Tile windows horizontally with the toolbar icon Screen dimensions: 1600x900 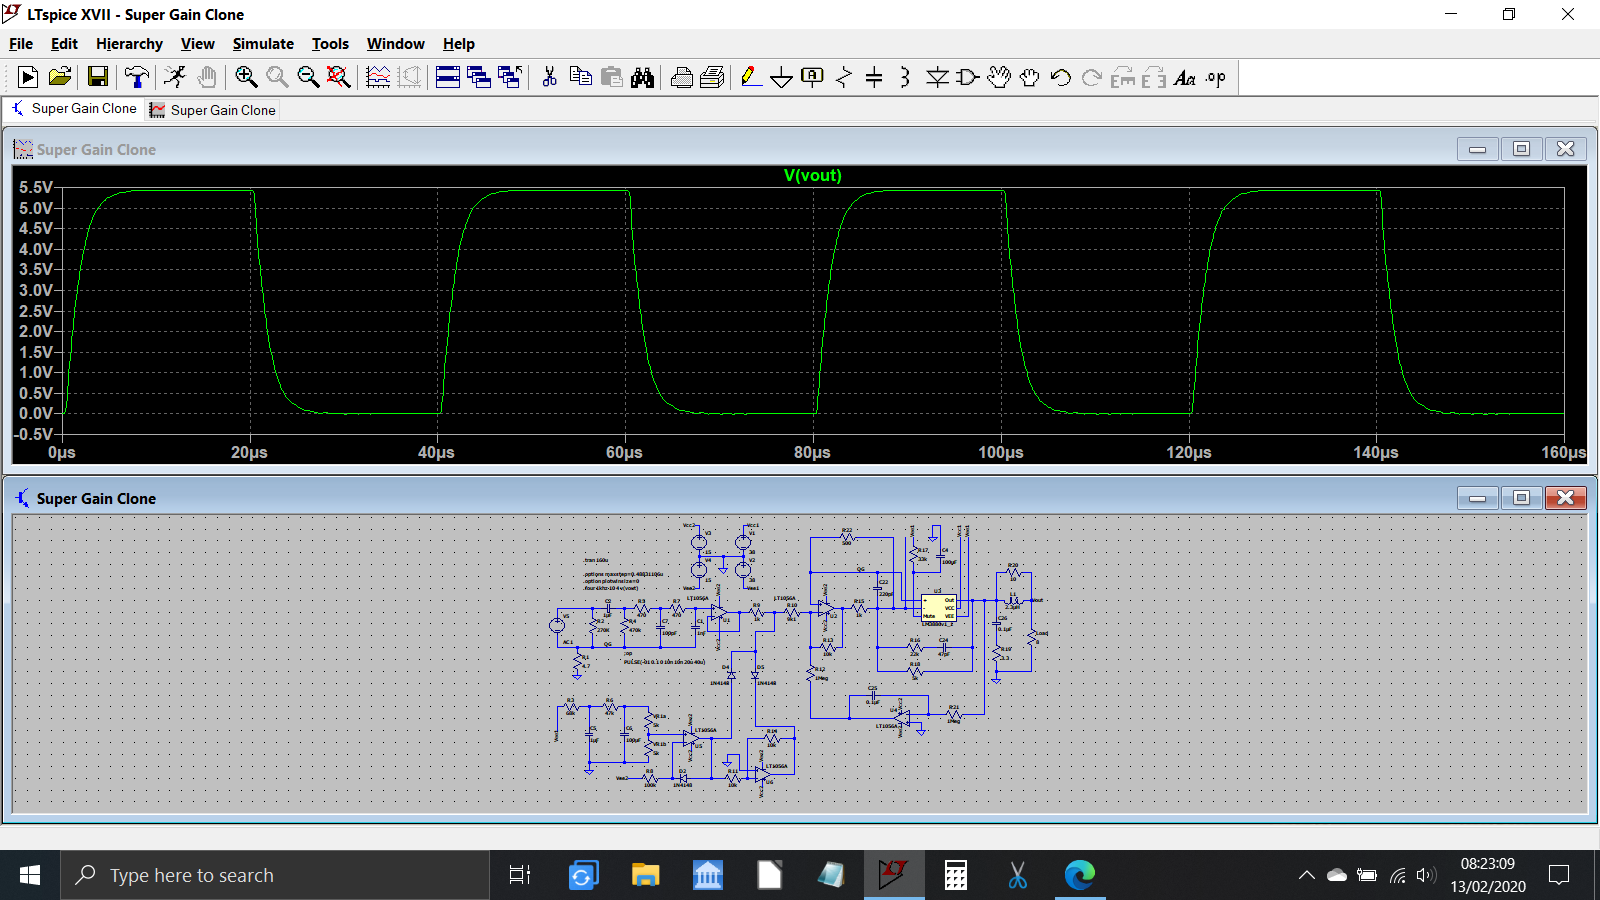448,77
